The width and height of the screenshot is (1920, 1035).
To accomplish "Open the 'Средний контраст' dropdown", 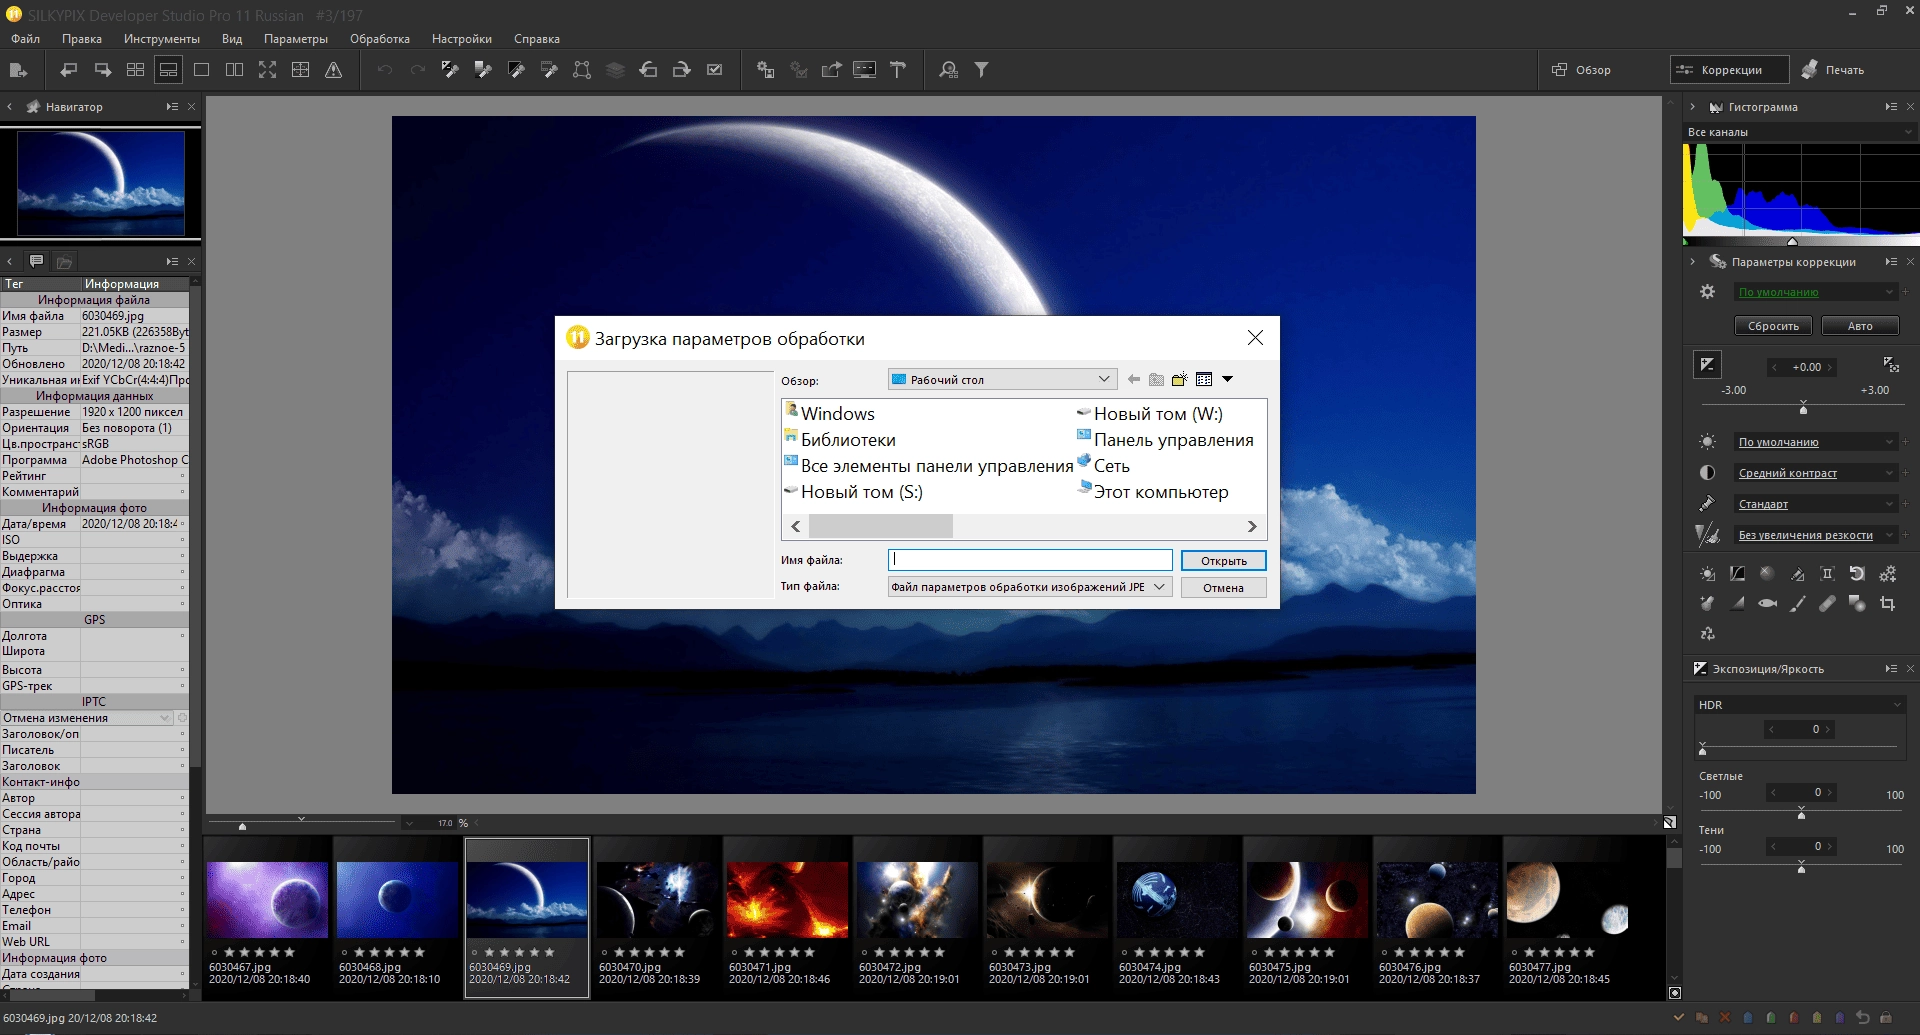I will pos(1815,473).
